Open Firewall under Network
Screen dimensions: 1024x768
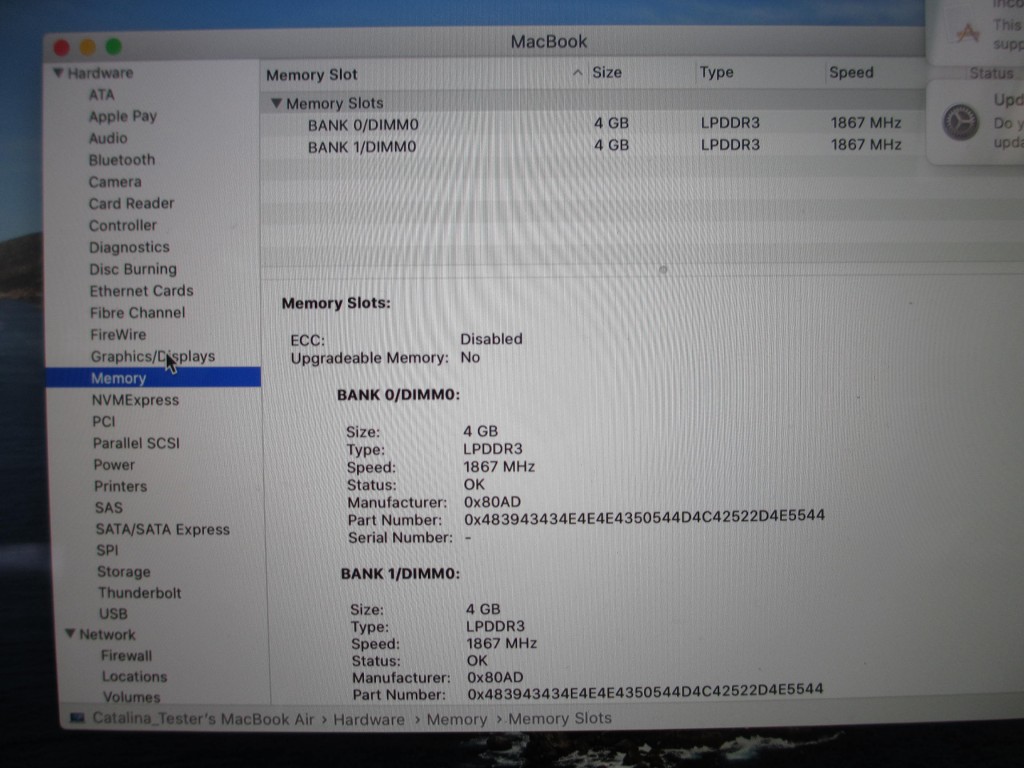tap(127, 656)
